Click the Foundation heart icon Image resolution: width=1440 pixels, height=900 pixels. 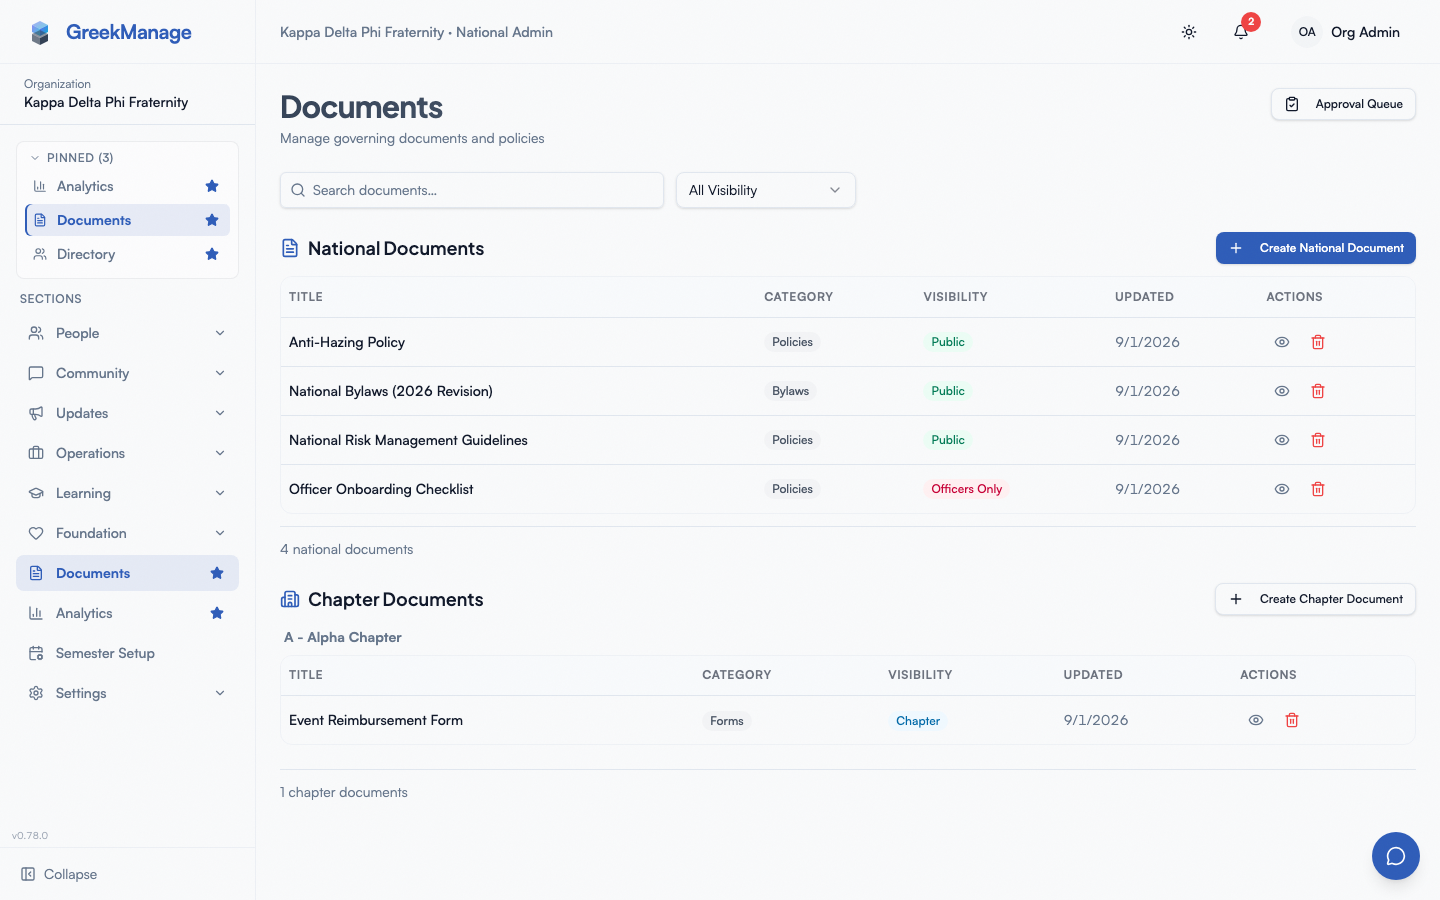(x=36, y=533)
